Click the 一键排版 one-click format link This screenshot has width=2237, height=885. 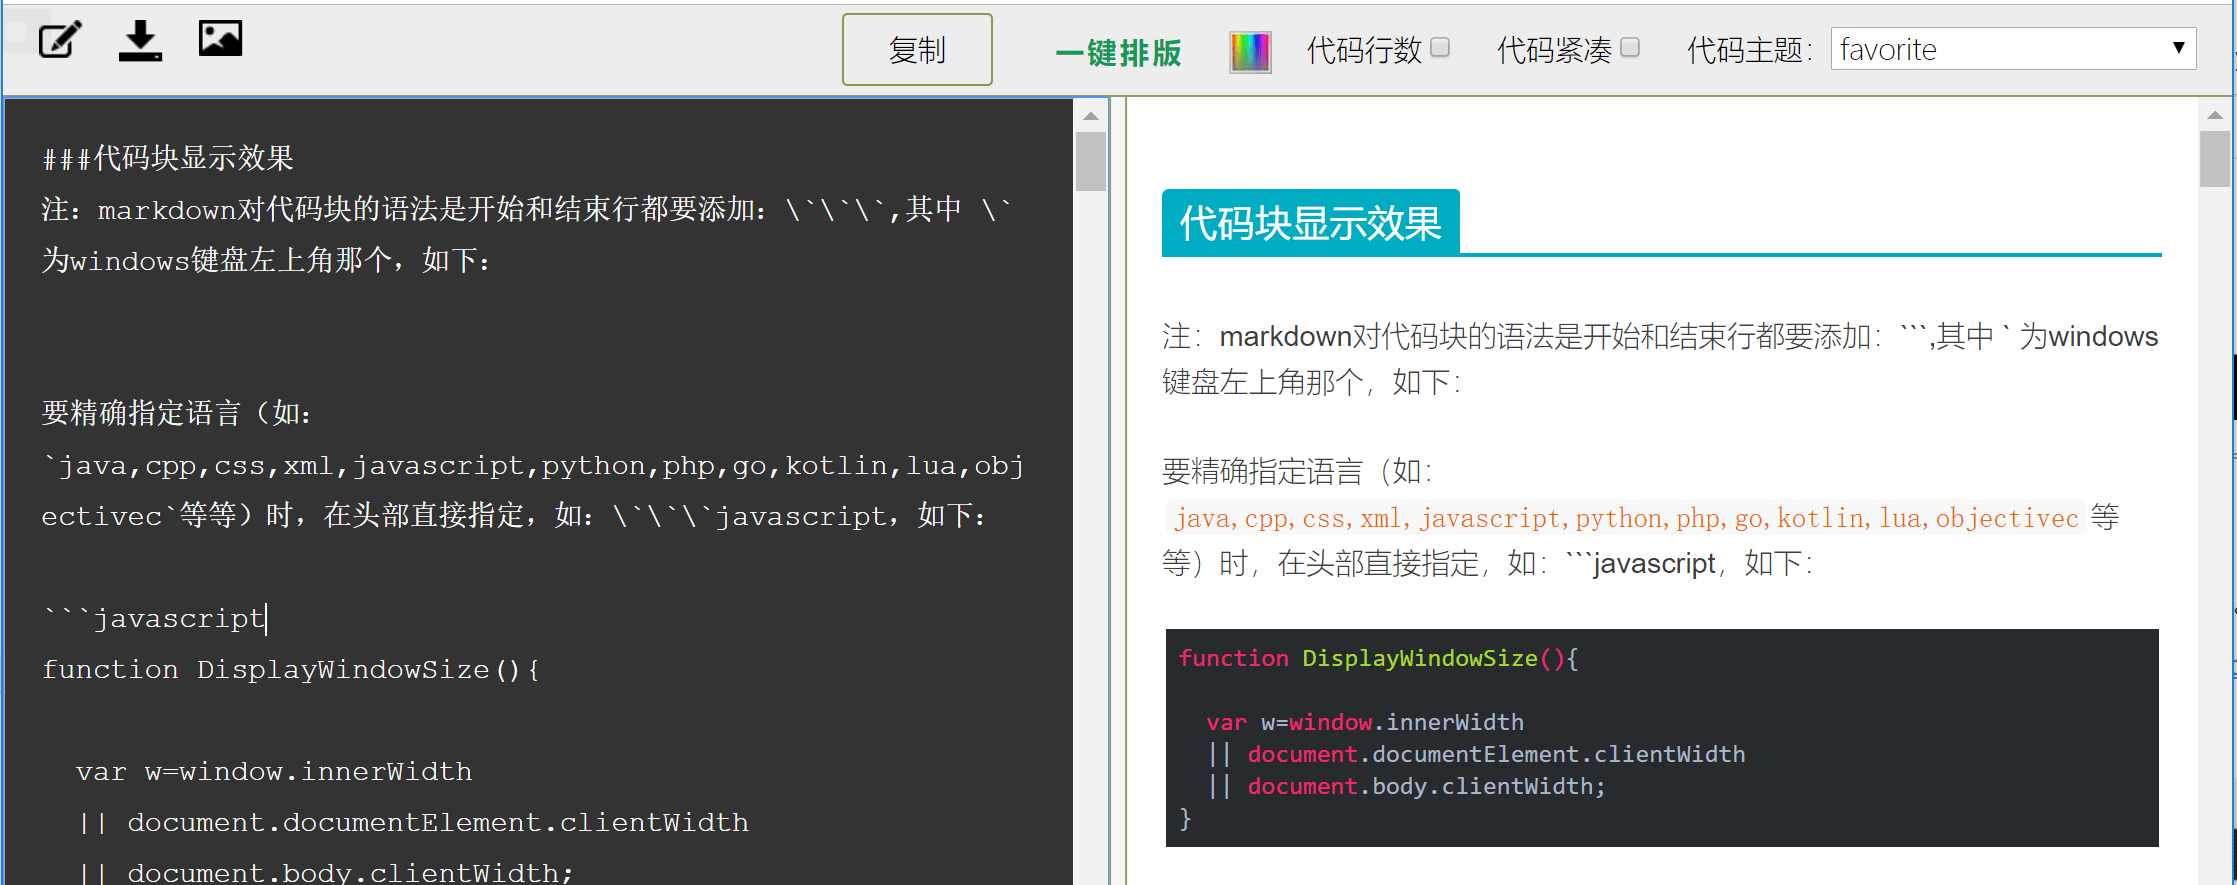pyautogui.click(x=1119, y=52)
